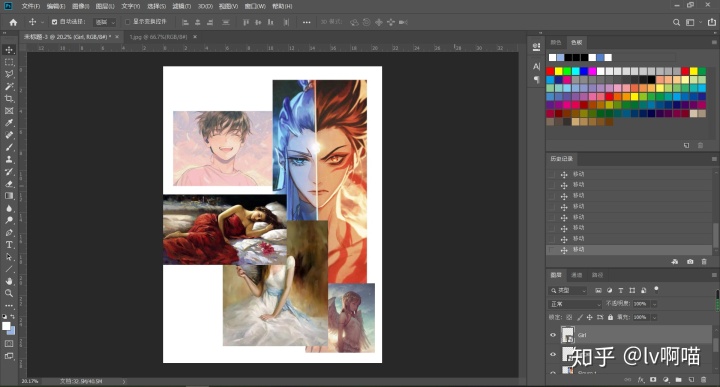Open the Swatches panel flyout menu
The image size is (720, 387).
pyautogui.click(x=714, y=42)
